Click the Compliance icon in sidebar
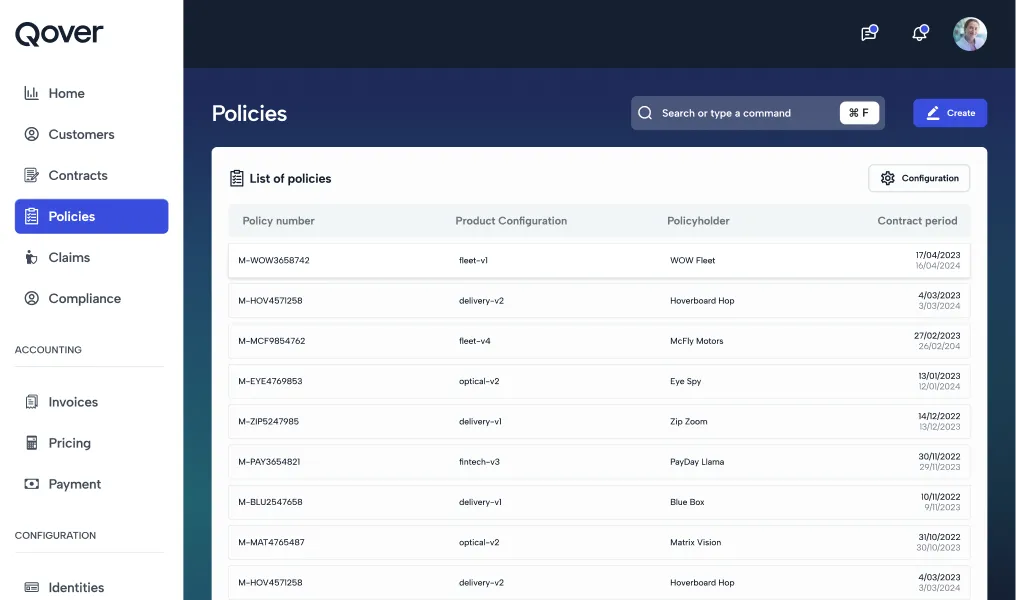1016x600 pixels. (x=32, y=298)
